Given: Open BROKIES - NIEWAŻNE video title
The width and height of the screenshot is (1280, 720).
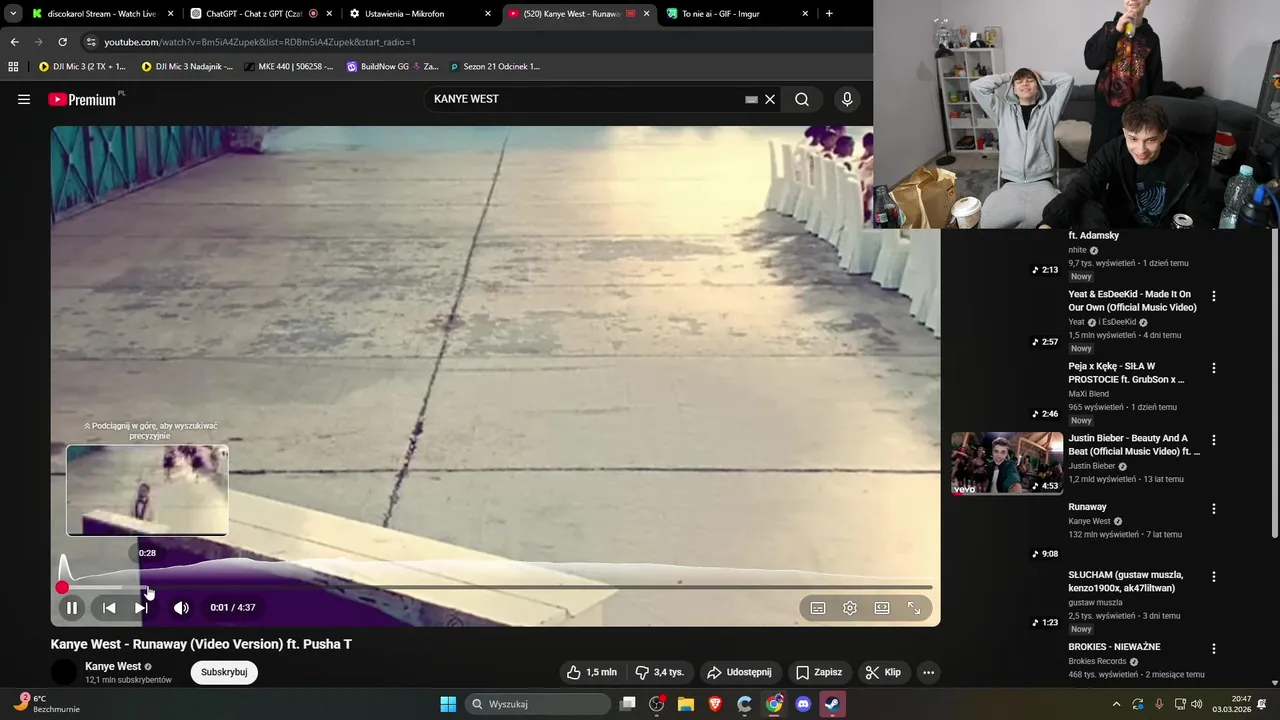Looking at the screenshot, I should click(1114, 647).
